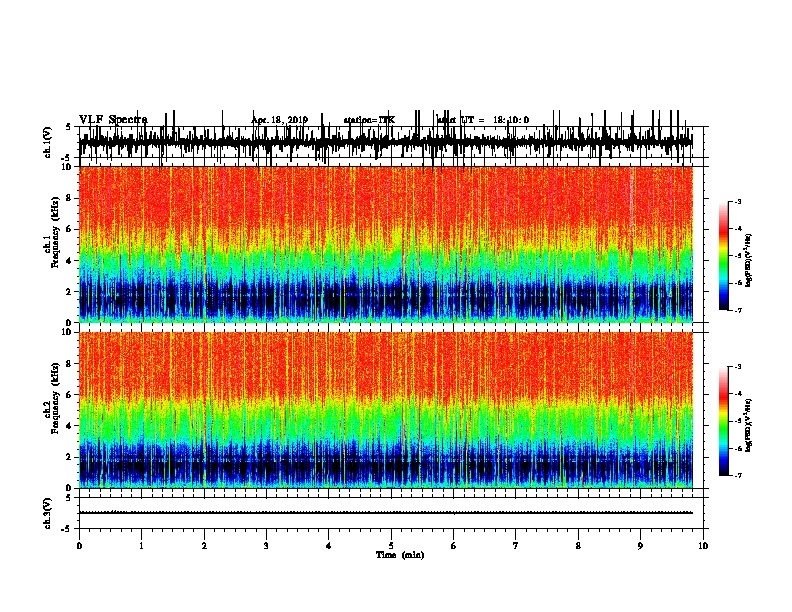This screenshot has width=792, height=612.
Task: Select the date text 'Apr. 18, 2019'
Action: [280, 120]
